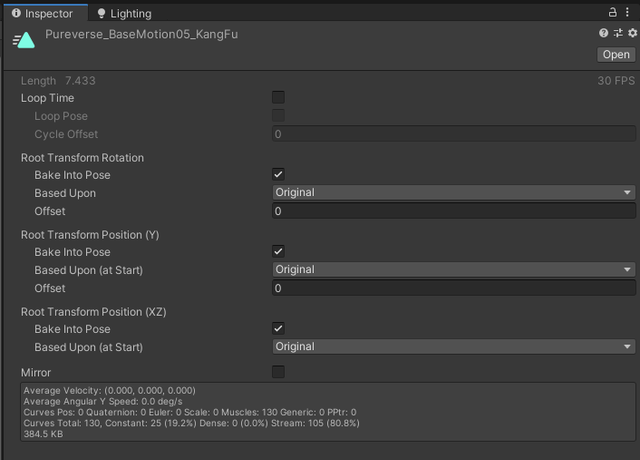Screen dimensions: 640x460
Task: Open the help reference icon
Action: click(603, 34)
